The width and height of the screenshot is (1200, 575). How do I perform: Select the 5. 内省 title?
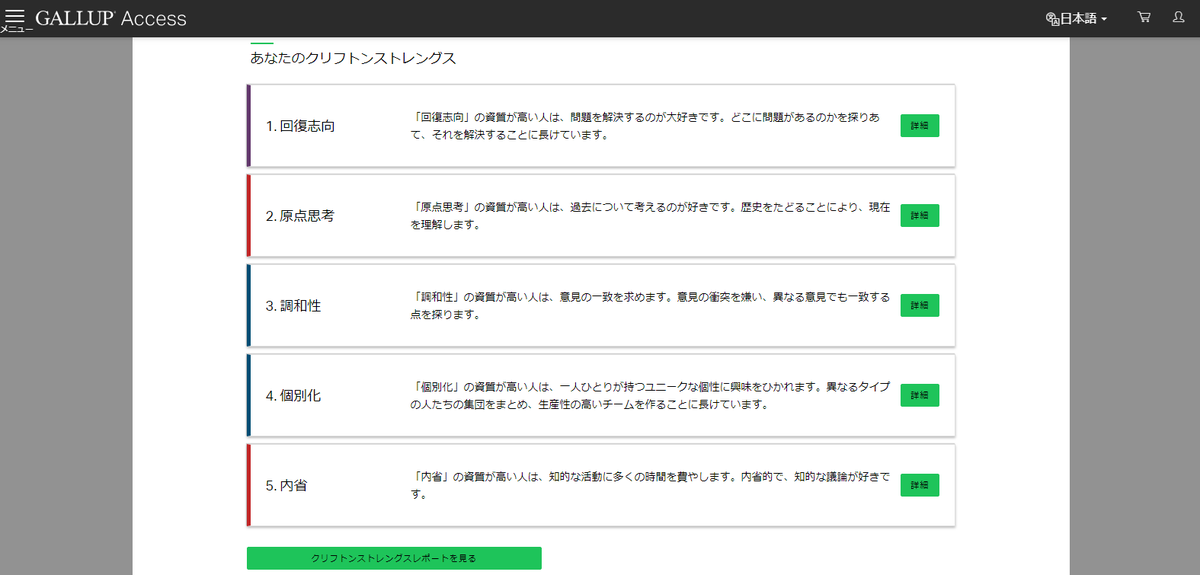tap(286, 485)
